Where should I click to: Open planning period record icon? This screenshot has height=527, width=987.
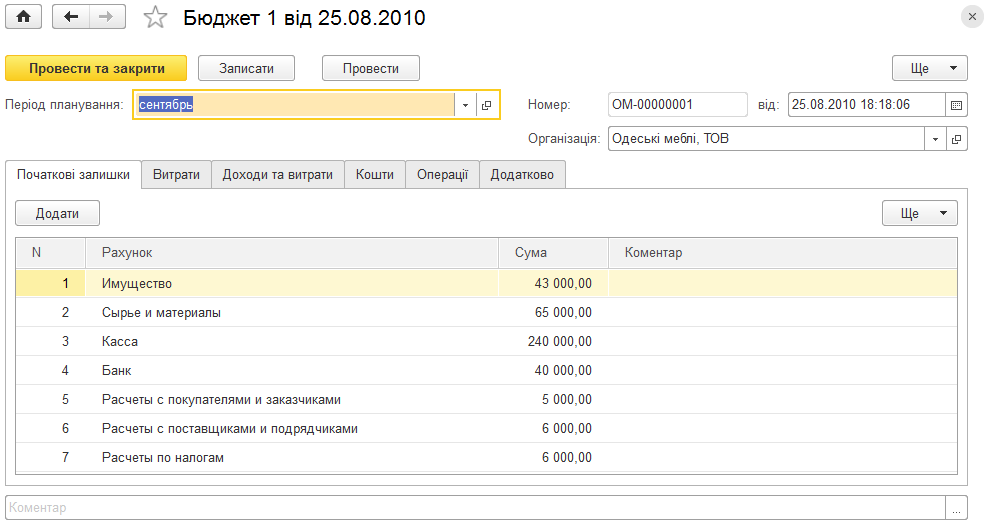pyautogui.click(x=487, y=105)
